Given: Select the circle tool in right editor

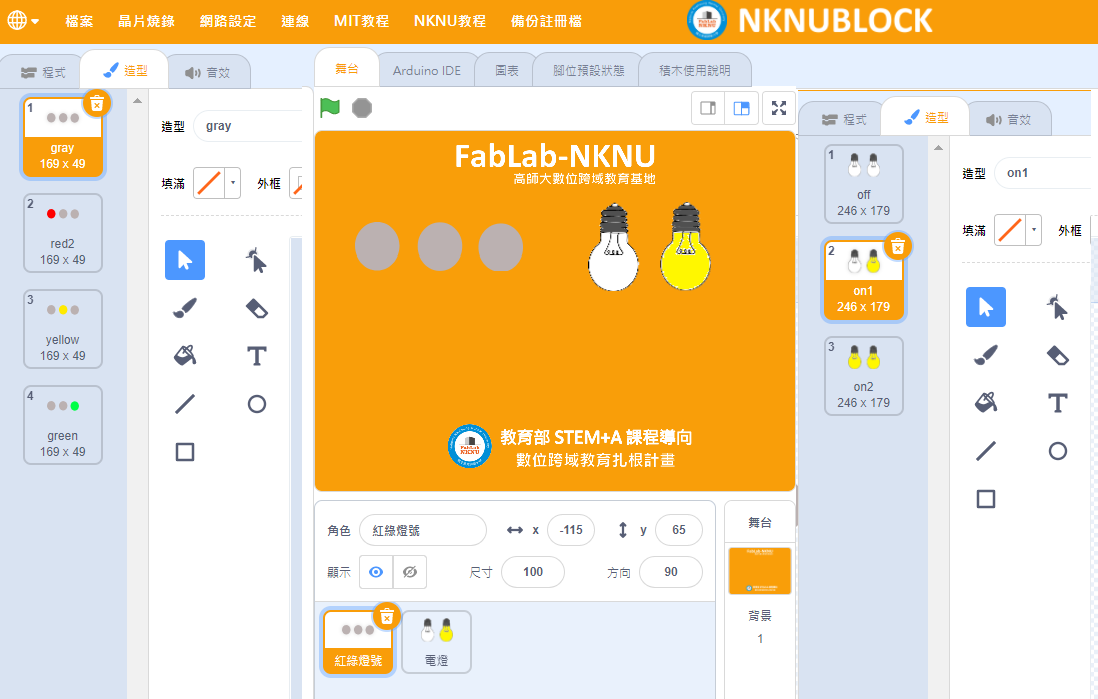Looking at the screenshot, I should pos(1057,450).
